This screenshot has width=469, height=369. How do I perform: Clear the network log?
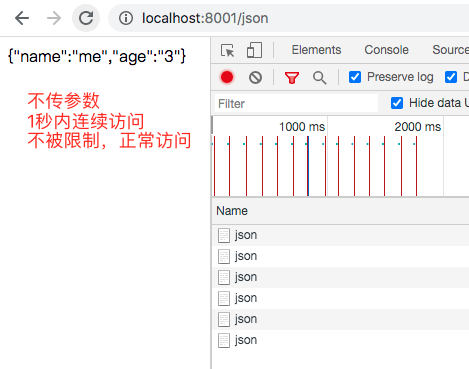pyautogui.click(x=255, y=77)
